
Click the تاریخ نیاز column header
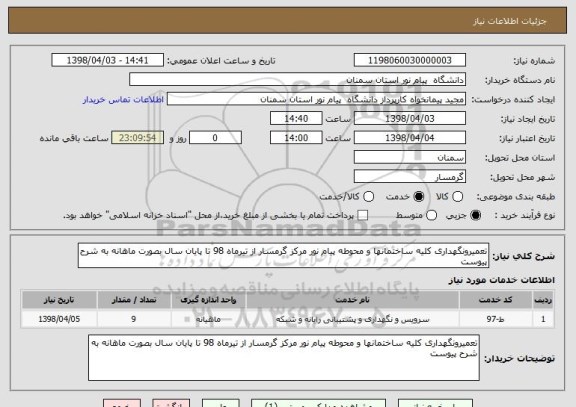[x=59, y=300]
